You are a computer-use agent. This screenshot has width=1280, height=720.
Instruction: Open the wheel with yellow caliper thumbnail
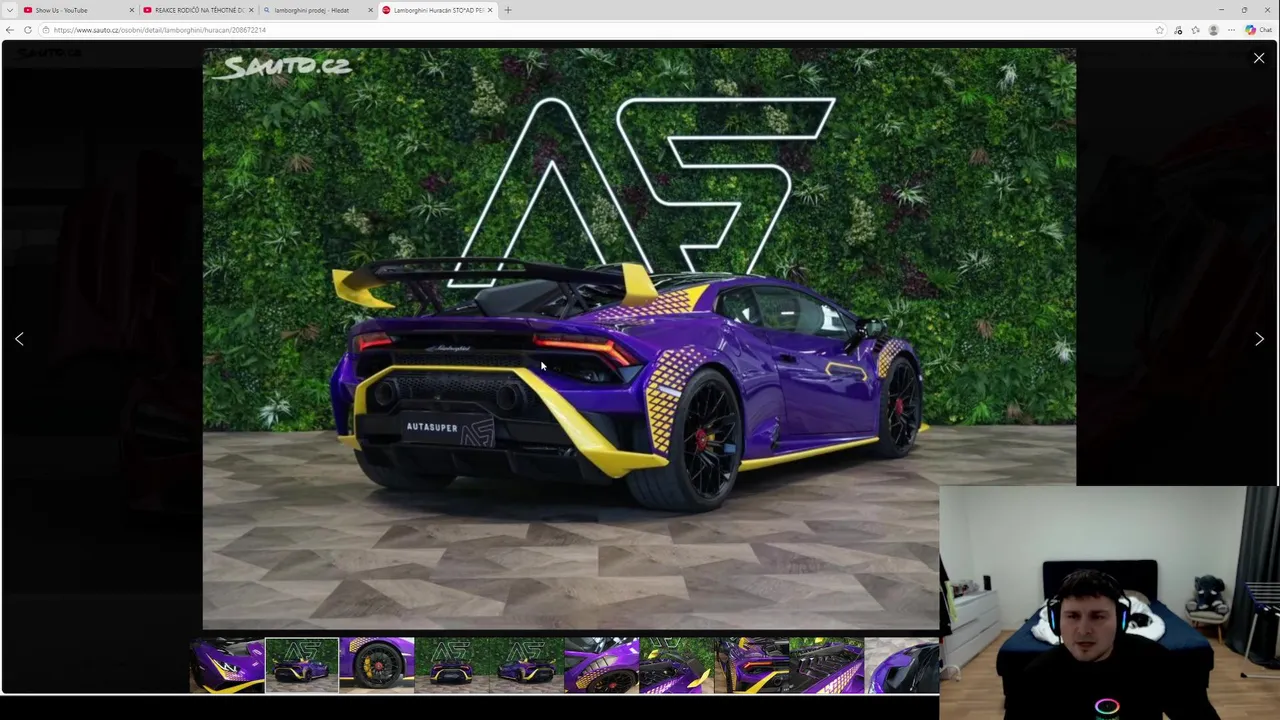point(377,665)
